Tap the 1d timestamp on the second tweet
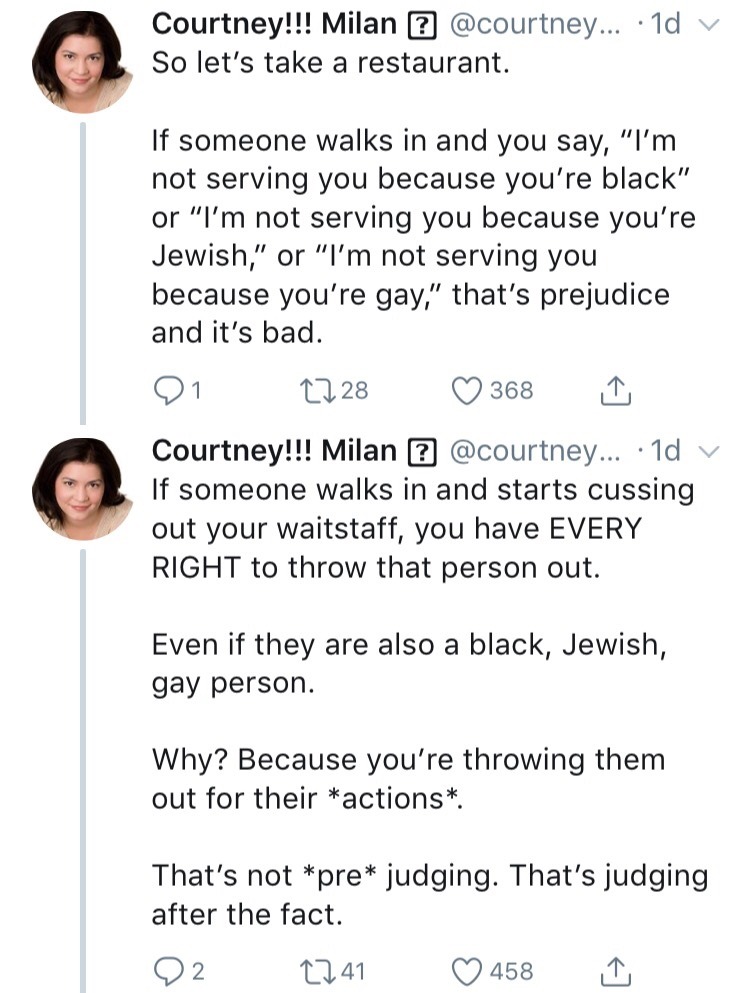The width and height of the screenshot is (750, 993). [663, 451]
